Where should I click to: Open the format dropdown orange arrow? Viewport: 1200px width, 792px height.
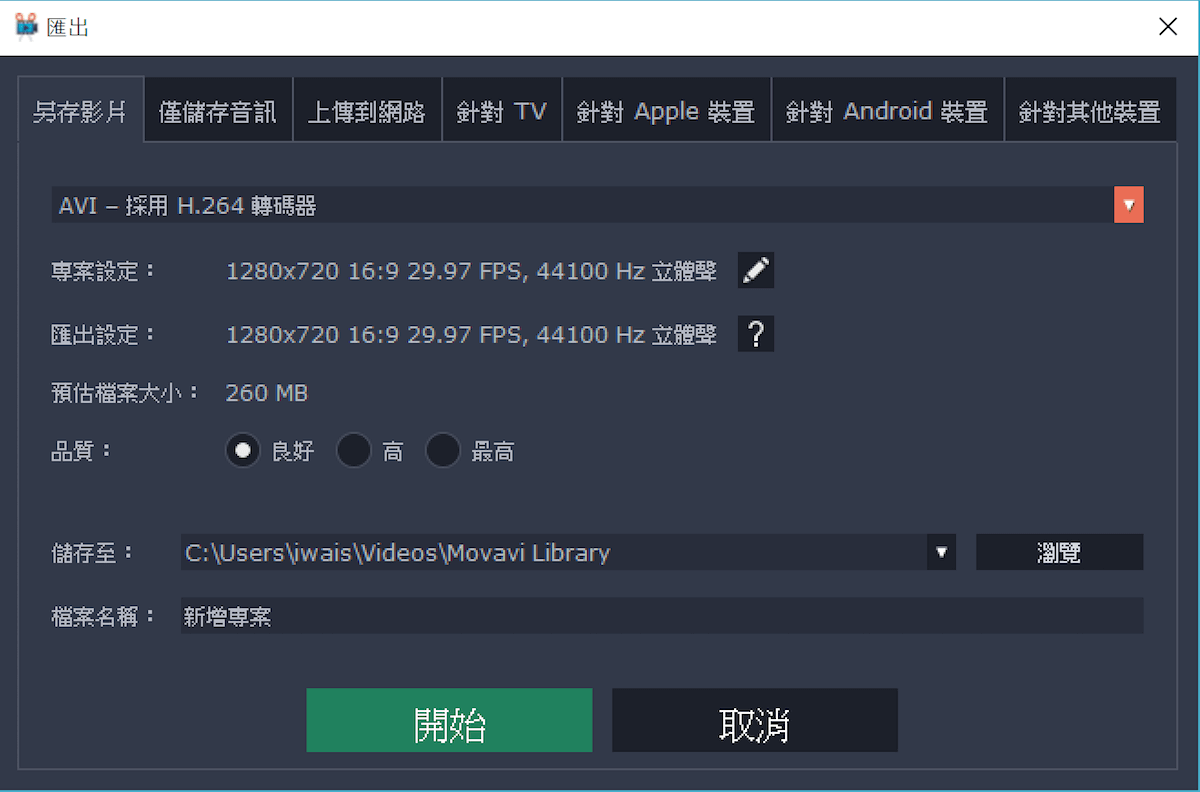click(1129, 205)
